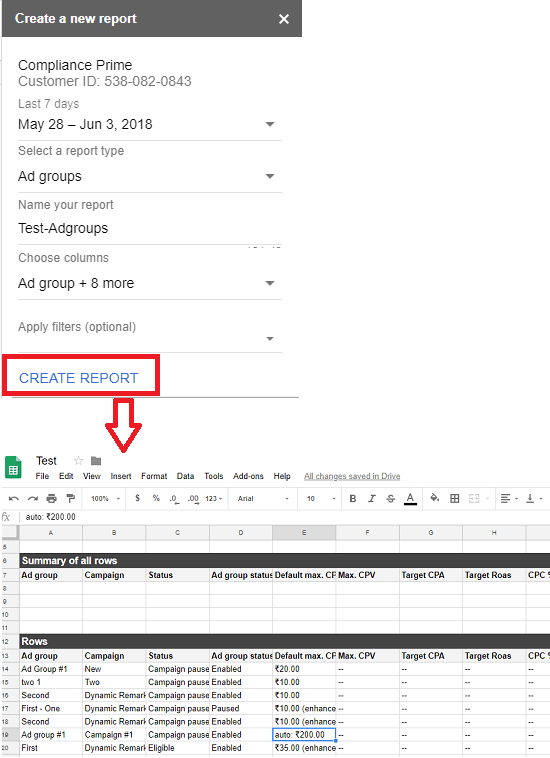Open the Format menu
The image size is (550, 758).
point(154,476)
